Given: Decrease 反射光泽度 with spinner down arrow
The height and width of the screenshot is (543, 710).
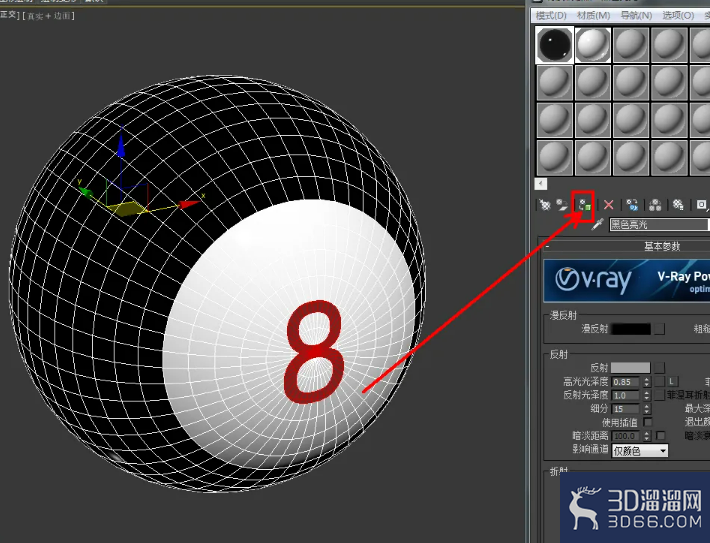Looking at the screenshot, I should pos(647,398).
